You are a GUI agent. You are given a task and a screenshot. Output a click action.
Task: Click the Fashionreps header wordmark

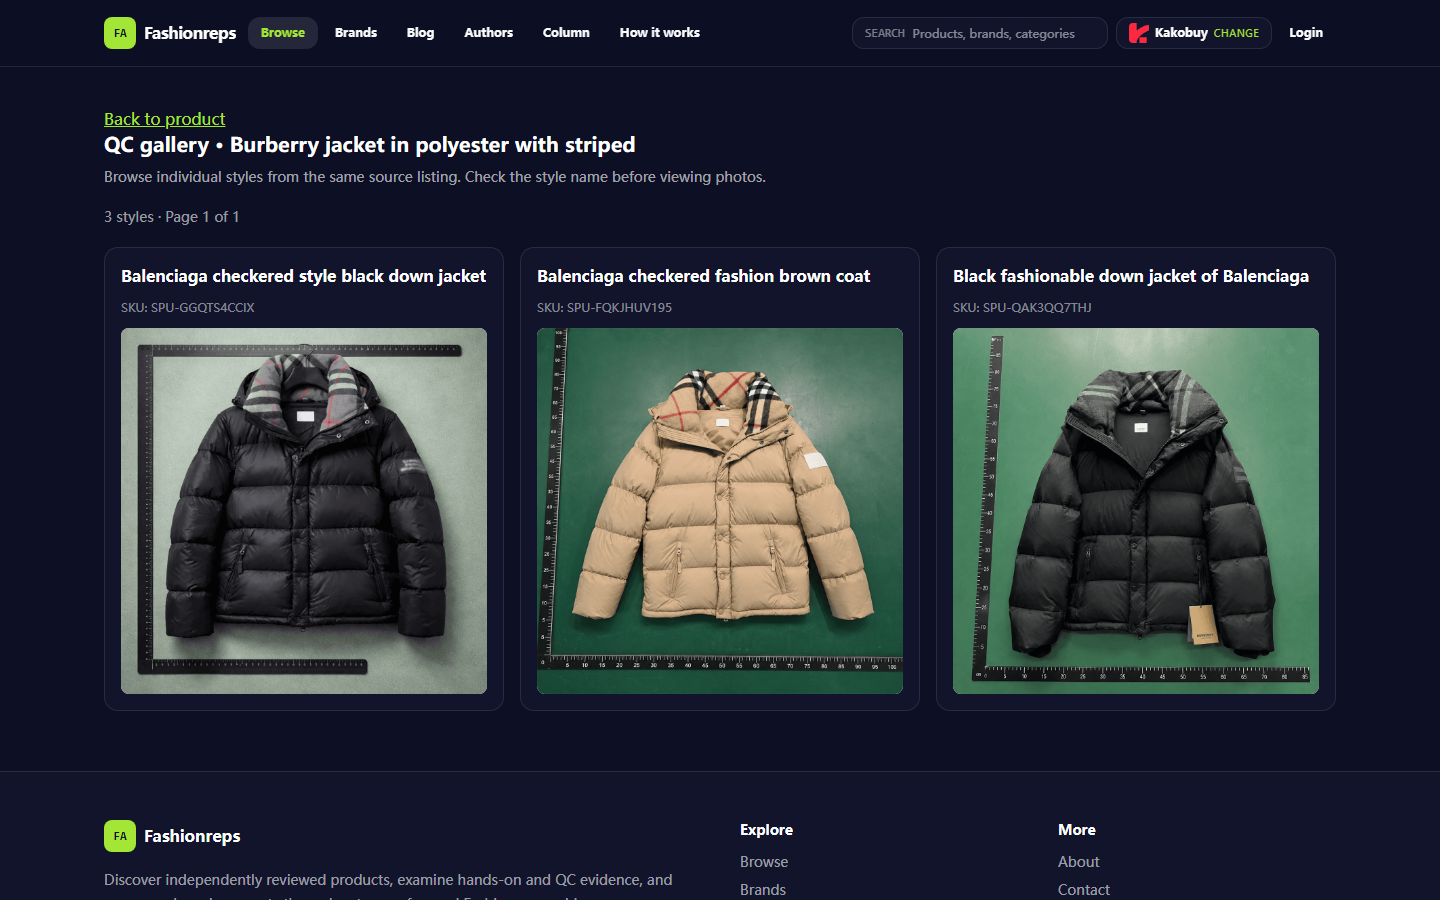point(190,33)
